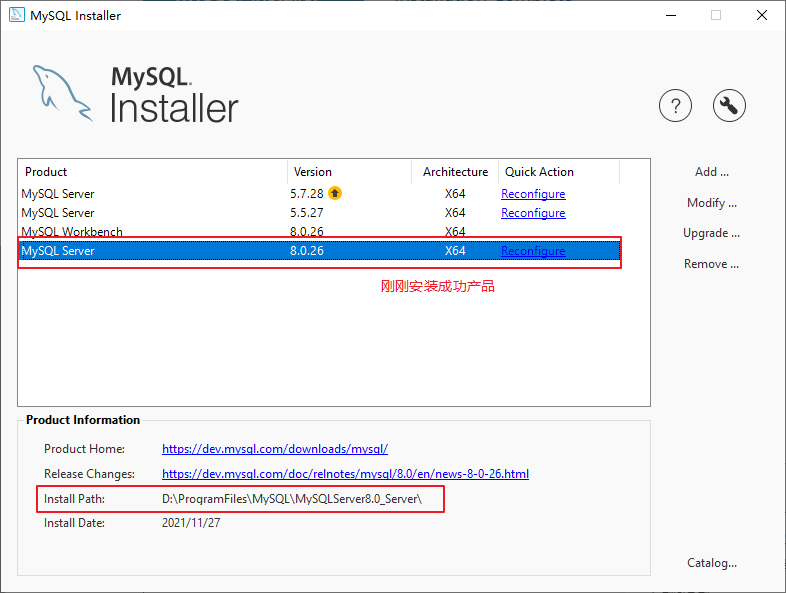Click the upgrade arrow icon beside 5.7.28
This screenshot has height=593, width=786.
coord(335,193)
